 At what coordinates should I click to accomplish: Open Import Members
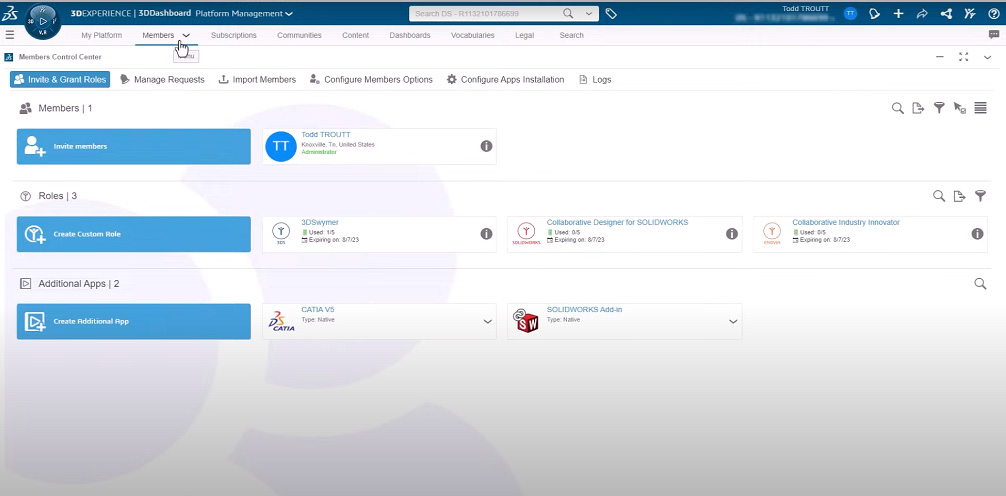[x=257, y=80]
